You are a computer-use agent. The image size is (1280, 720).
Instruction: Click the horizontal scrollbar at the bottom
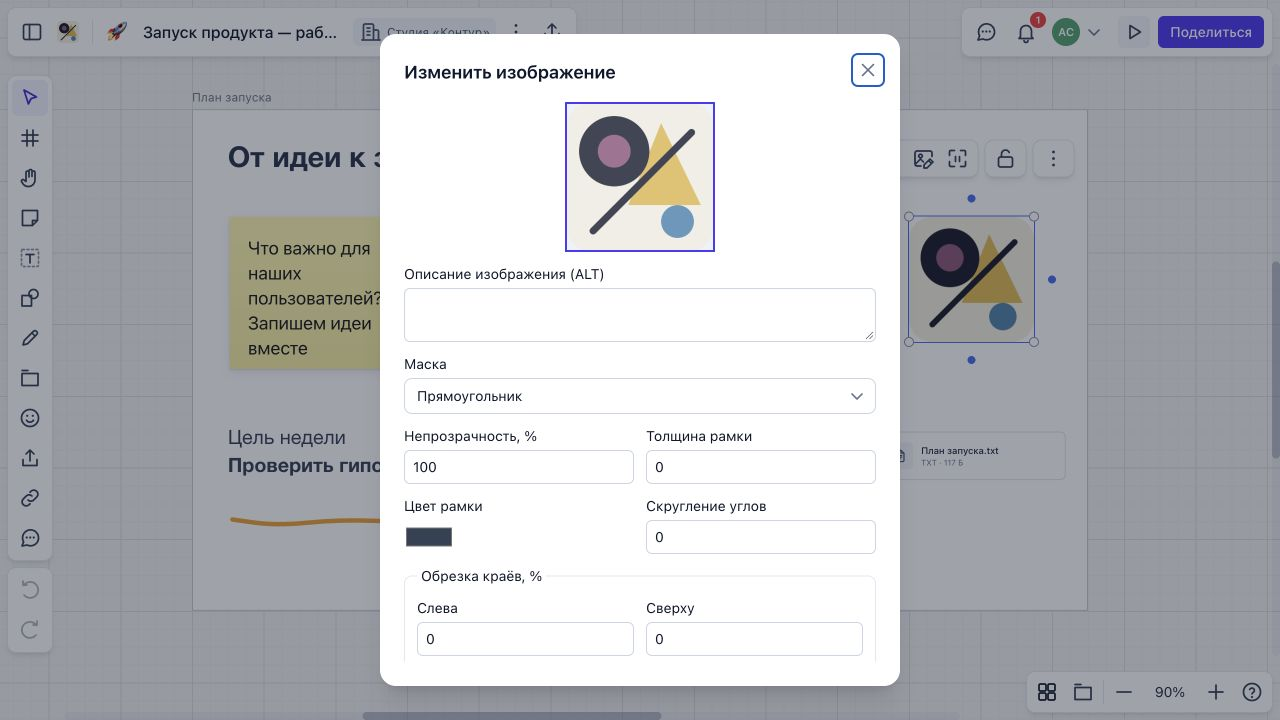pos(512,716)
